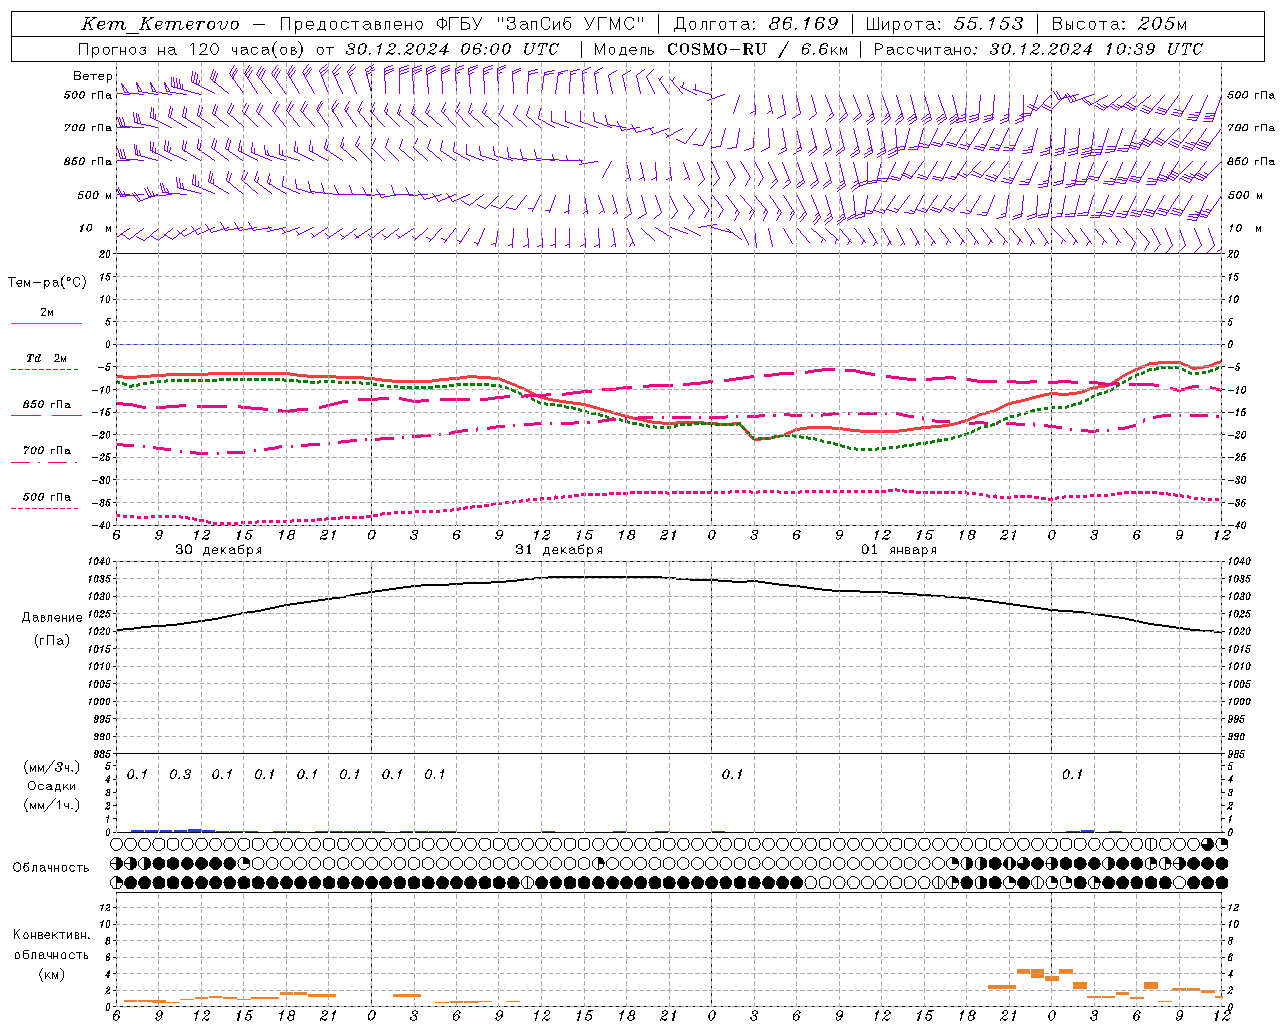Click the Предоставлено ФГБУ "ЗапСиб УГМС" credit text
Screen dimensions: 1280x1024
(462, 24)
